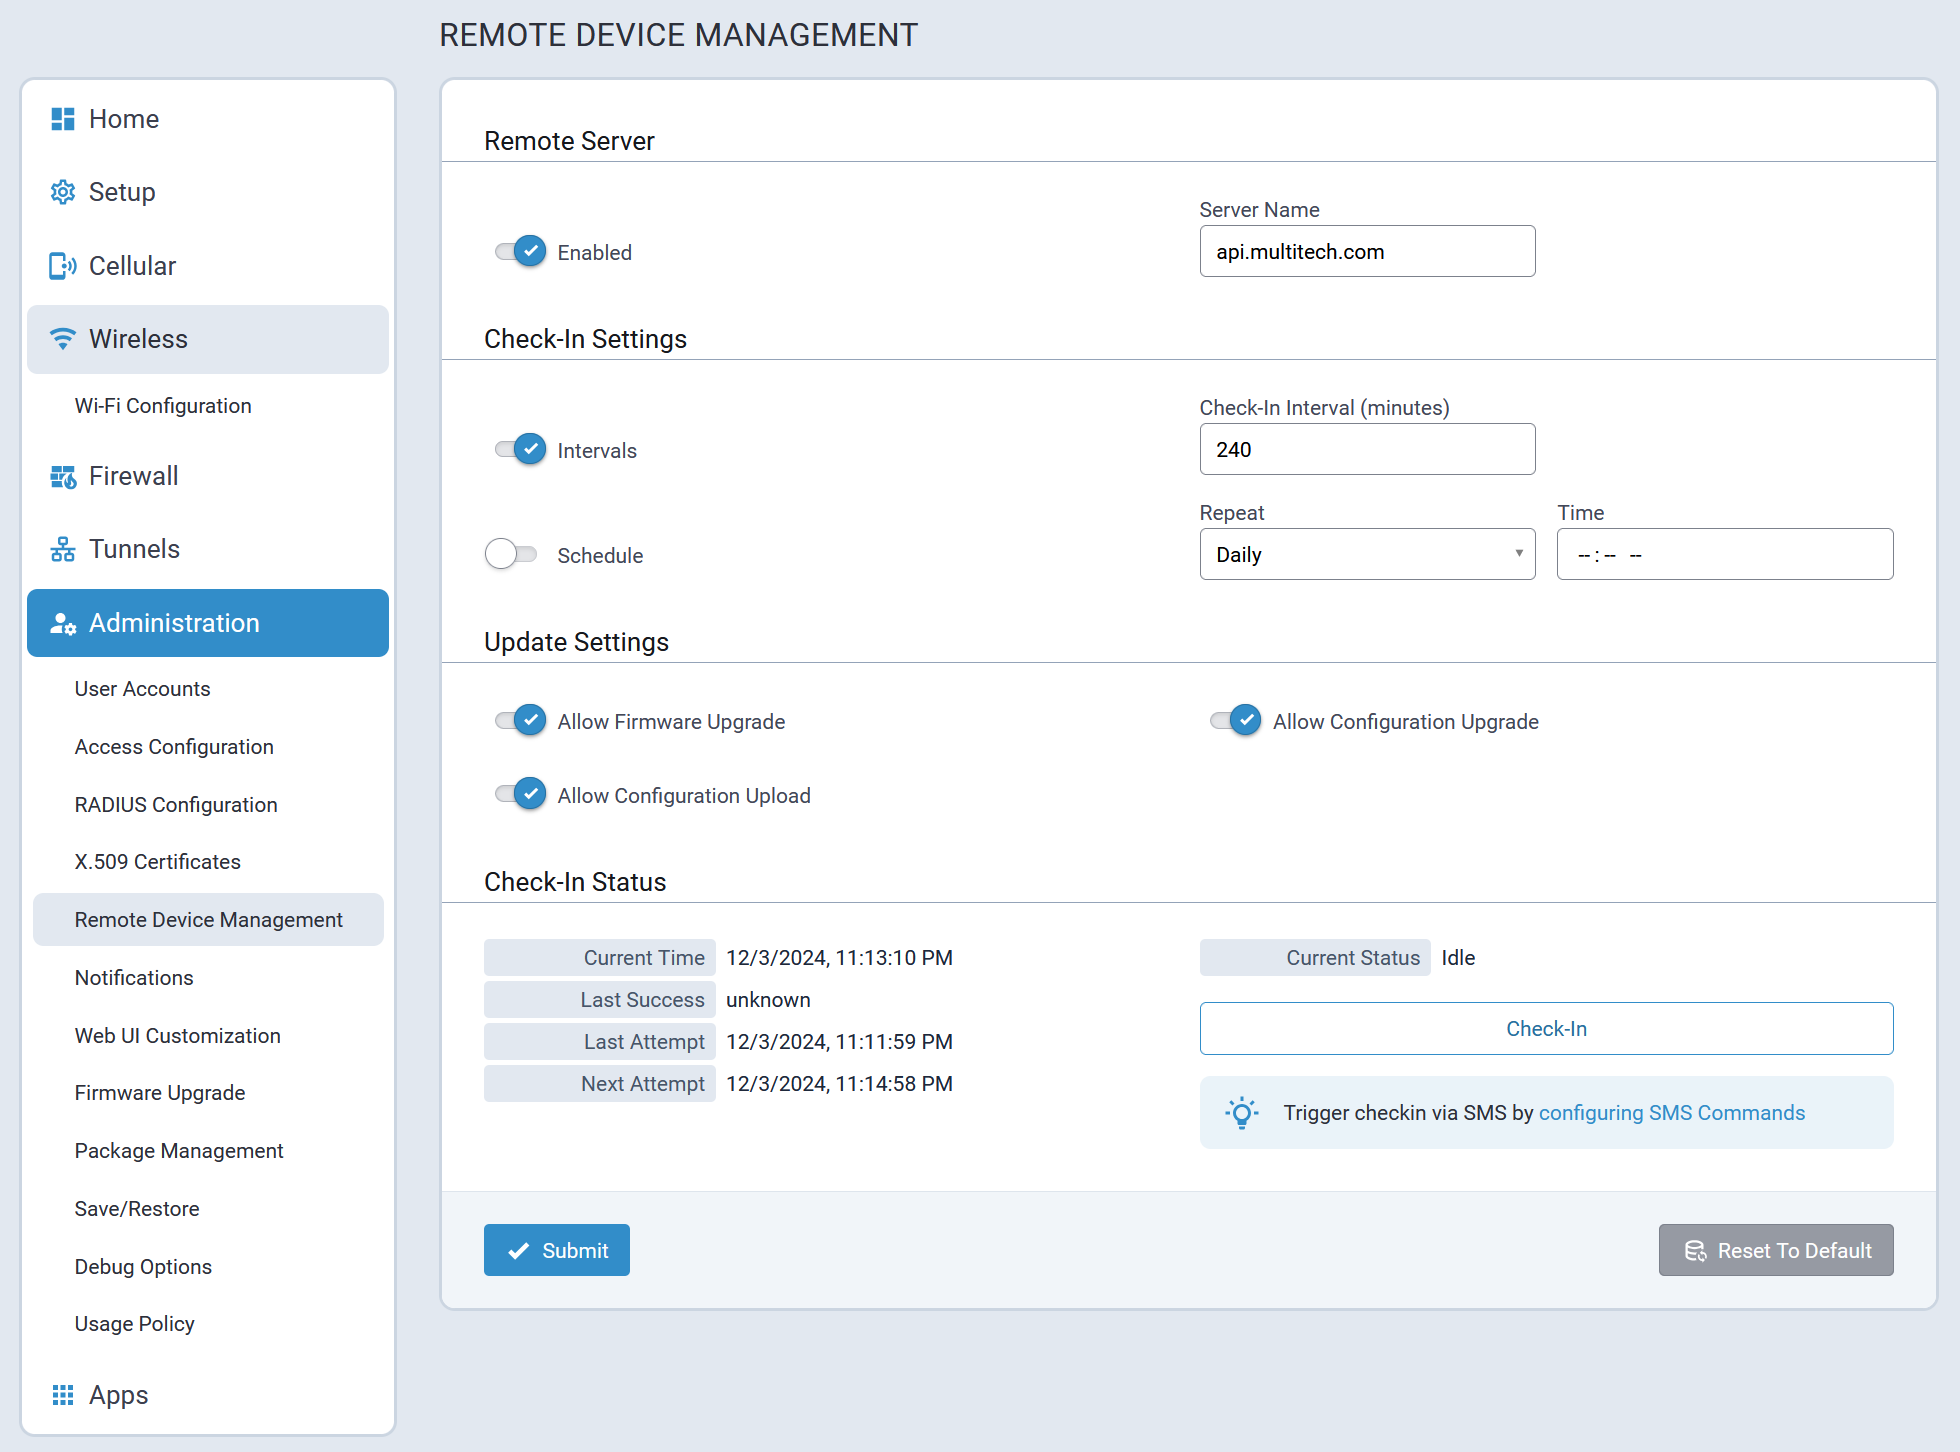The image size is (1960, 1452).
Task: Click the Apps grid icon
Action: tap(62, 1395)
